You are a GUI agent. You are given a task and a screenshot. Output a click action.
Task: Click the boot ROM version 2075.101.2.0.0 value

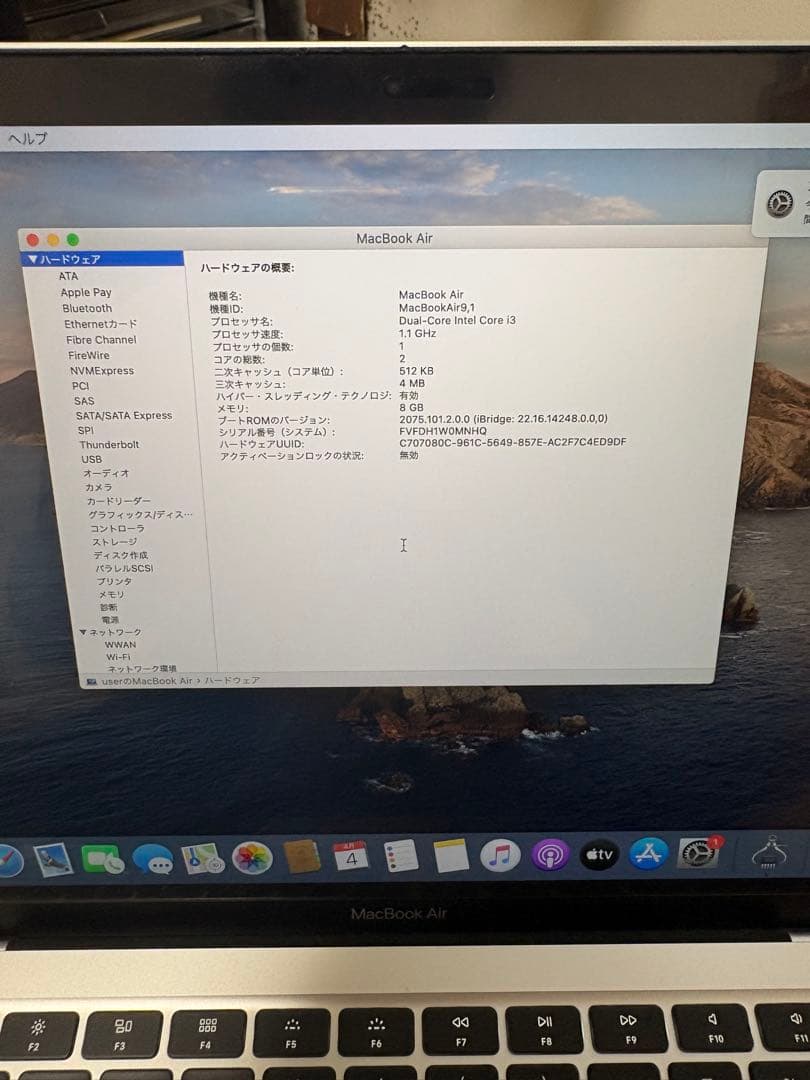click(503, 419)
